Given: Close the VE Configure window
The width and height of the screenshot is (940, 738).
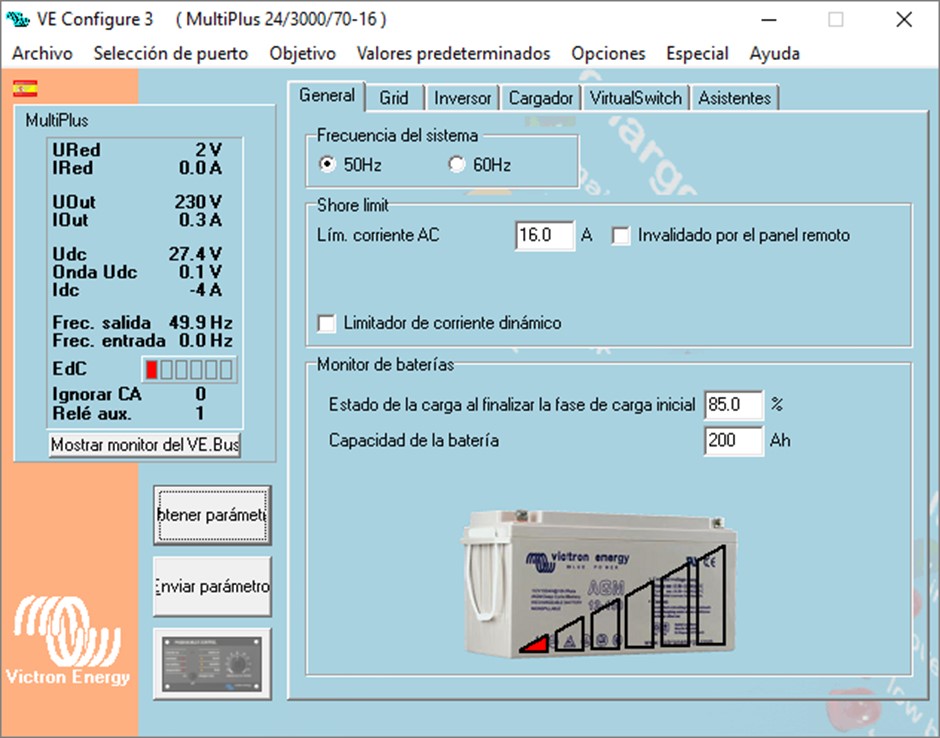Looking at the screenshot, I should click(904, 20).
